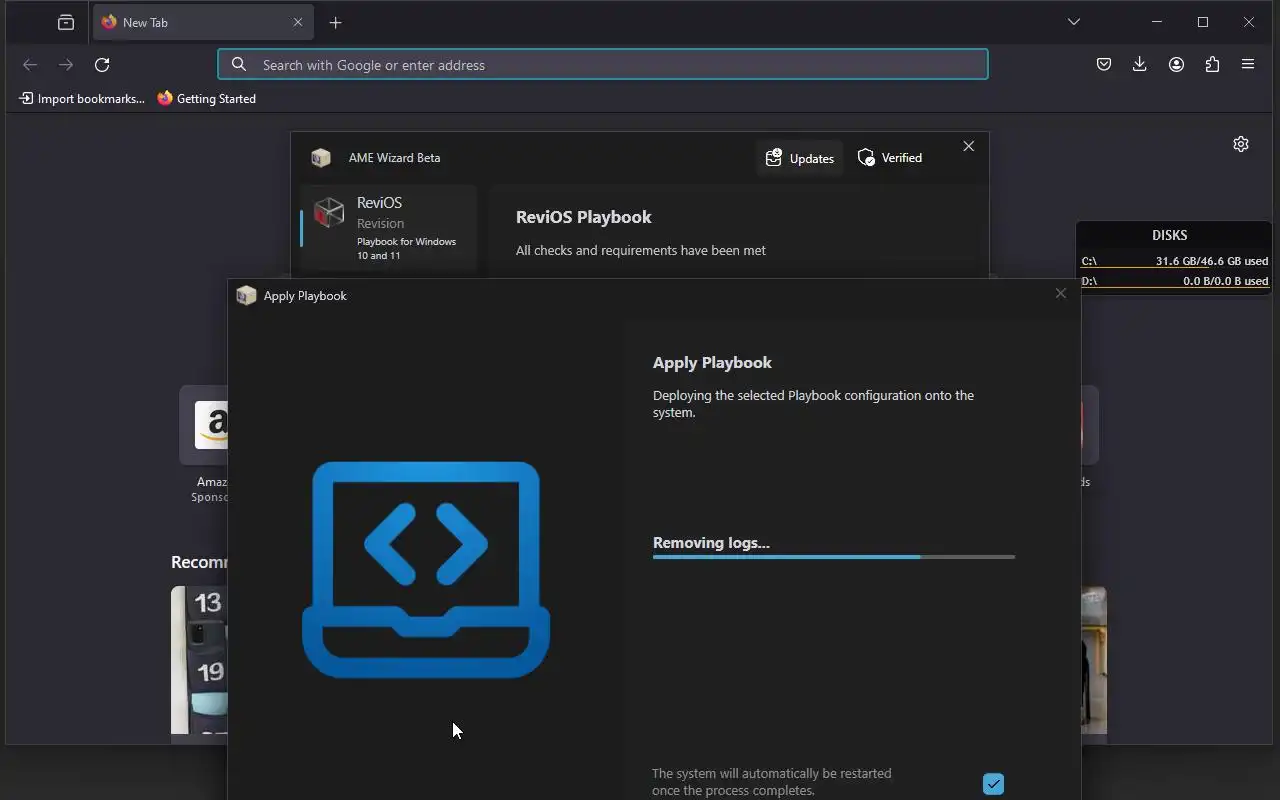Open Firefox tab overview icon
Image resolution: width=1280 pixels, height=800 pixels.
pyautogui.click(x=66, y=22)
